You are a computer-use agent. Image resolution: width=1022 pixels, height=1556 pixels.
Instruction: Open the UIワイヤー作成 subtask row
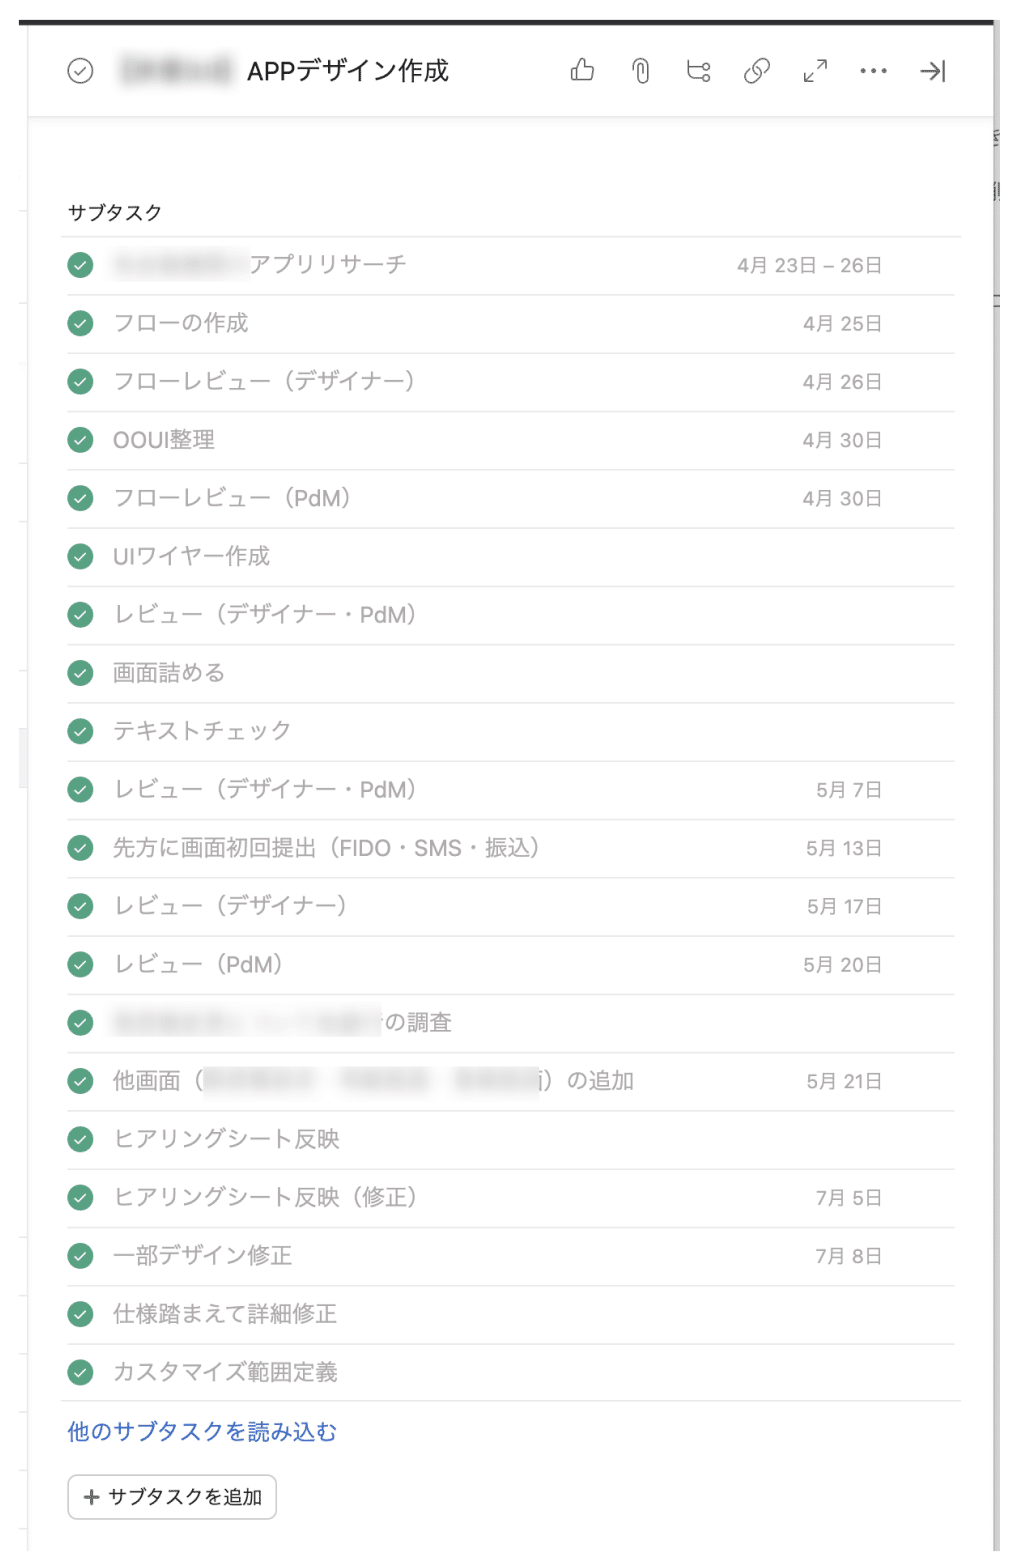pos(510,556)
